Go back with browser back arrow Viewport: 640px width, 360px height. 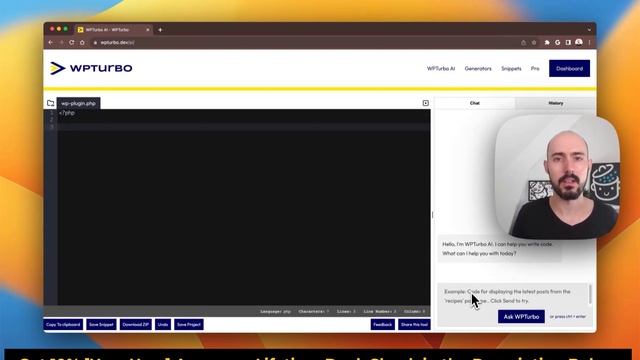51,42
